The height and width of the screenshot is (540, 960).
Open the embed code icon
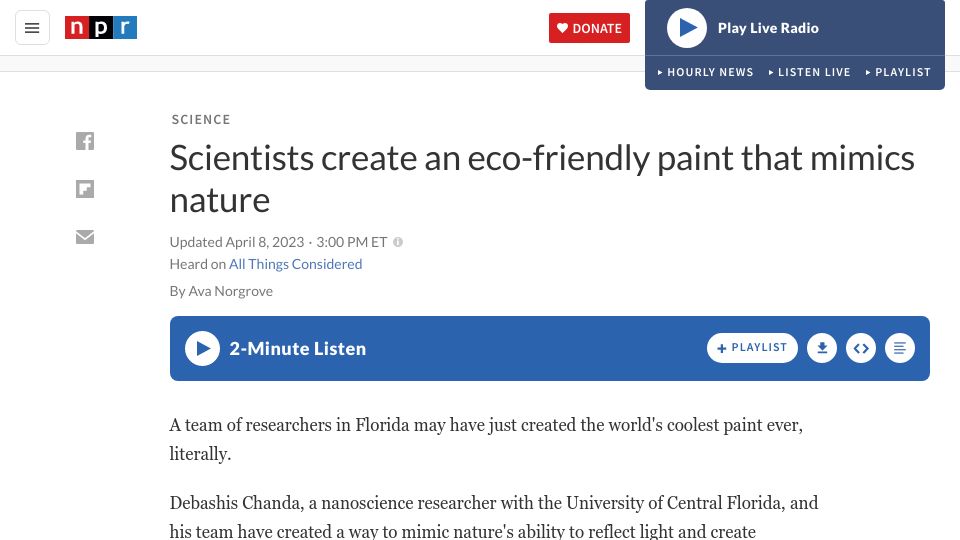click(861, 348)
